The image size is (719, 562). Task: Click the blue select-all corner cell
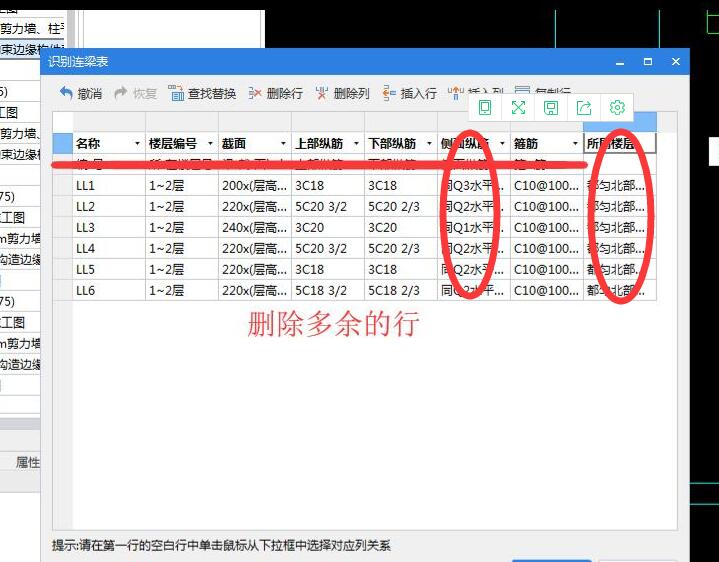tap(63, 143)
